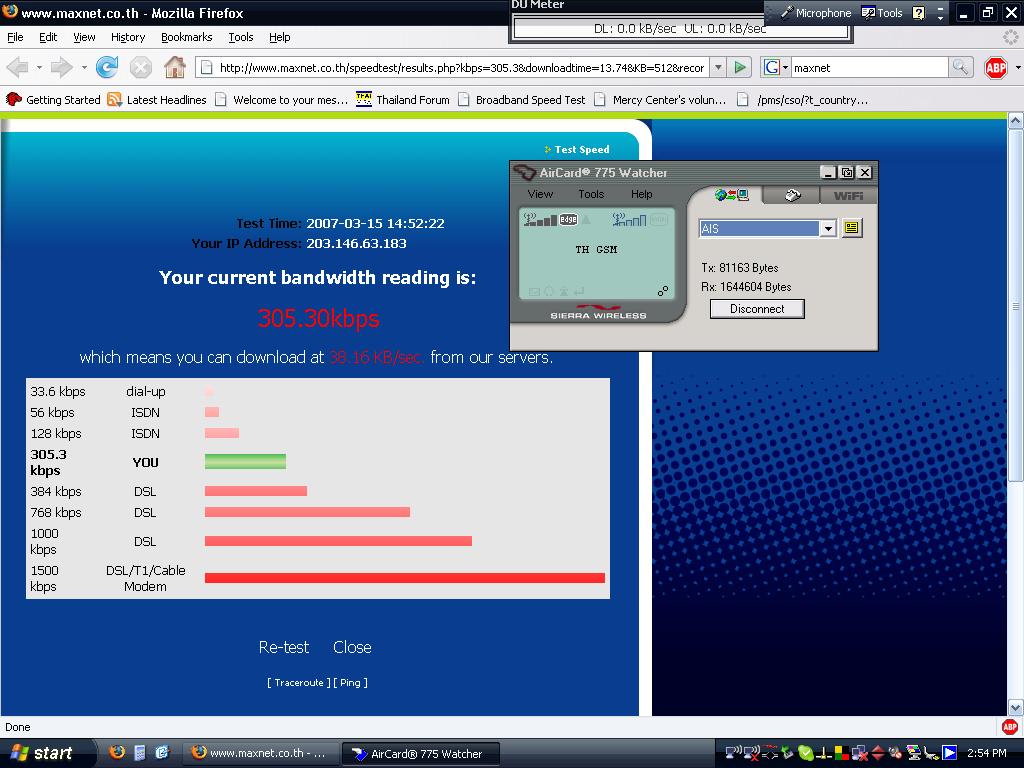Click the search magnifier icon
This screenshot has height=768, width=1024.
(x=960, y=67)
